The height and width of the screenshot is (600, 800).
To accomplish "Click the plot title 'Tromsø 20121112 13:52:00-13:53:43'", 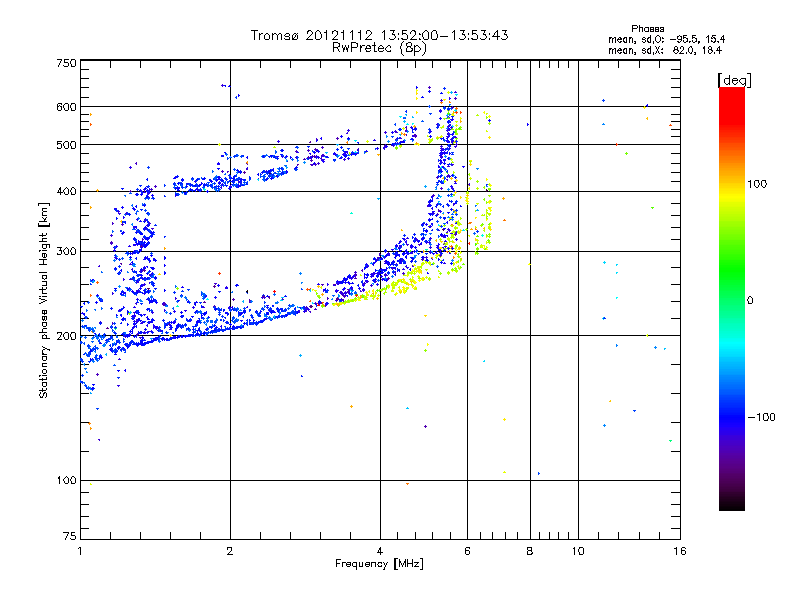I will (379, 35).
